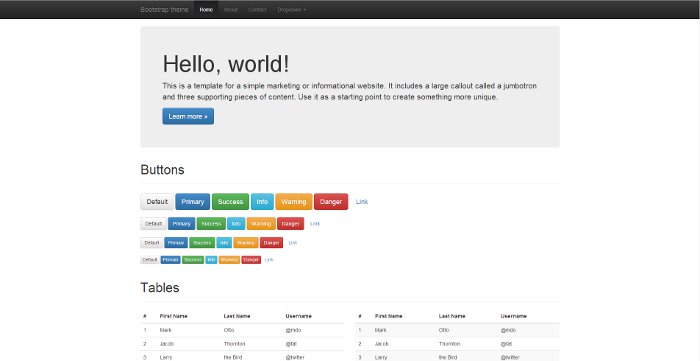
Task: Click the small Primary button
Action: pos(176,243)
